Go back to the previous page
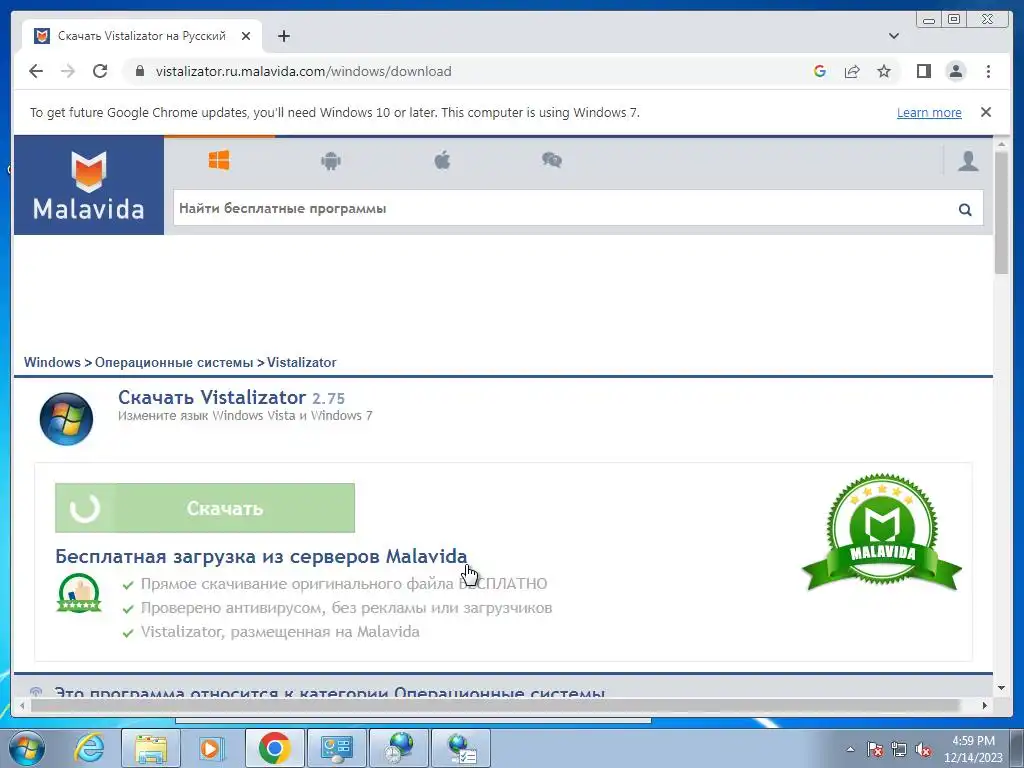Image resolution: width=1024 pixels, height=768 pixels. [x=36, y=71]
